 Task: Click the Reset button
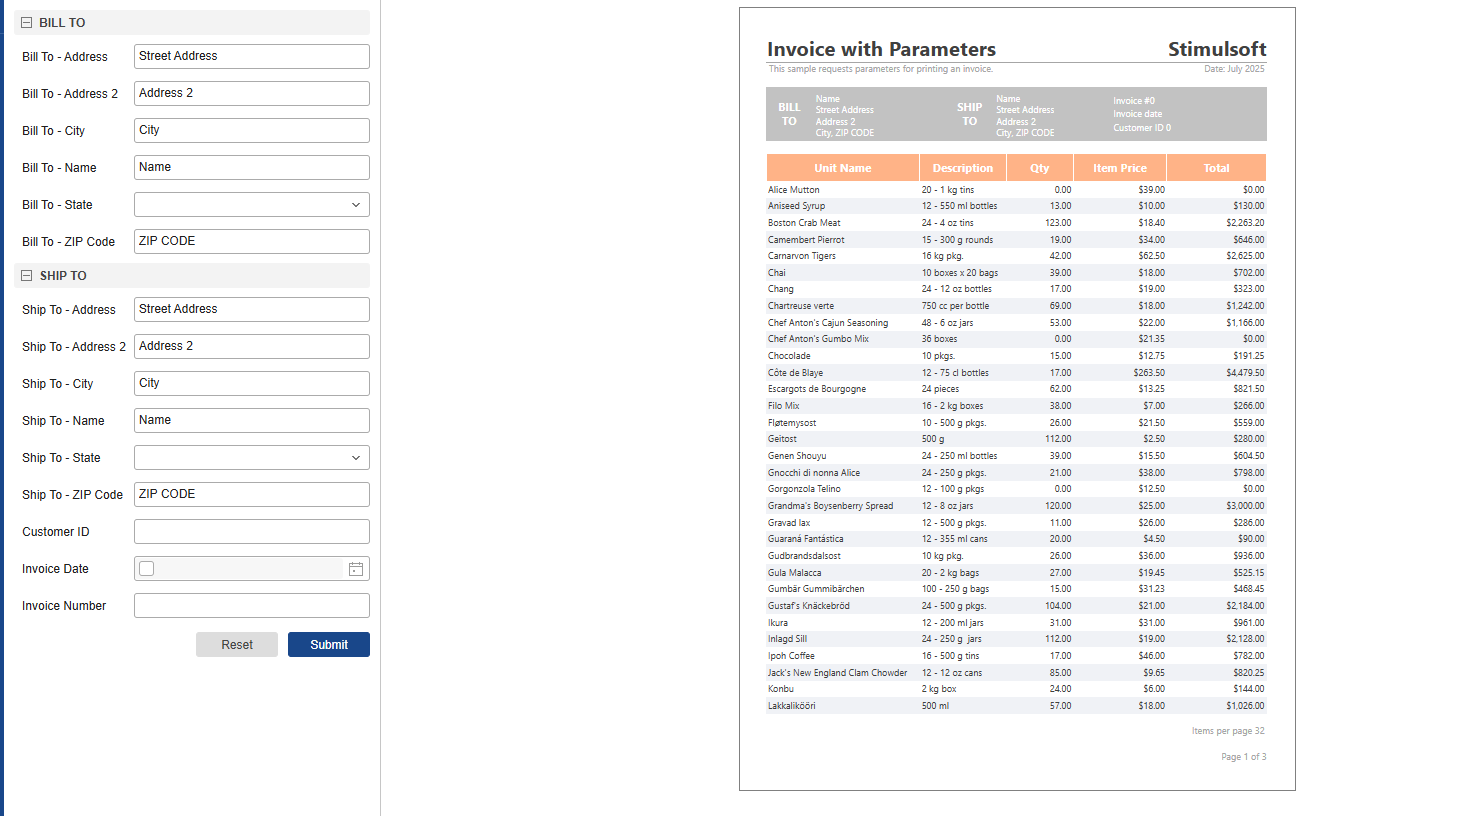pyautogui.click(x=237, y=645)
